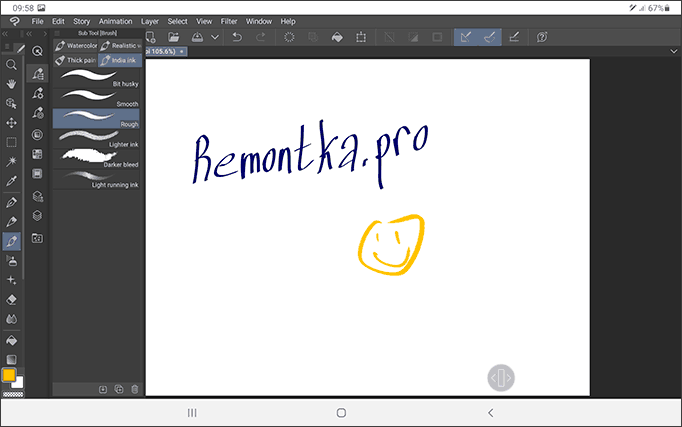Image resolution: width=682 pixels, height=427 pixels.
Task: Open the Color Set panel icon
Action: pos(37,154)
